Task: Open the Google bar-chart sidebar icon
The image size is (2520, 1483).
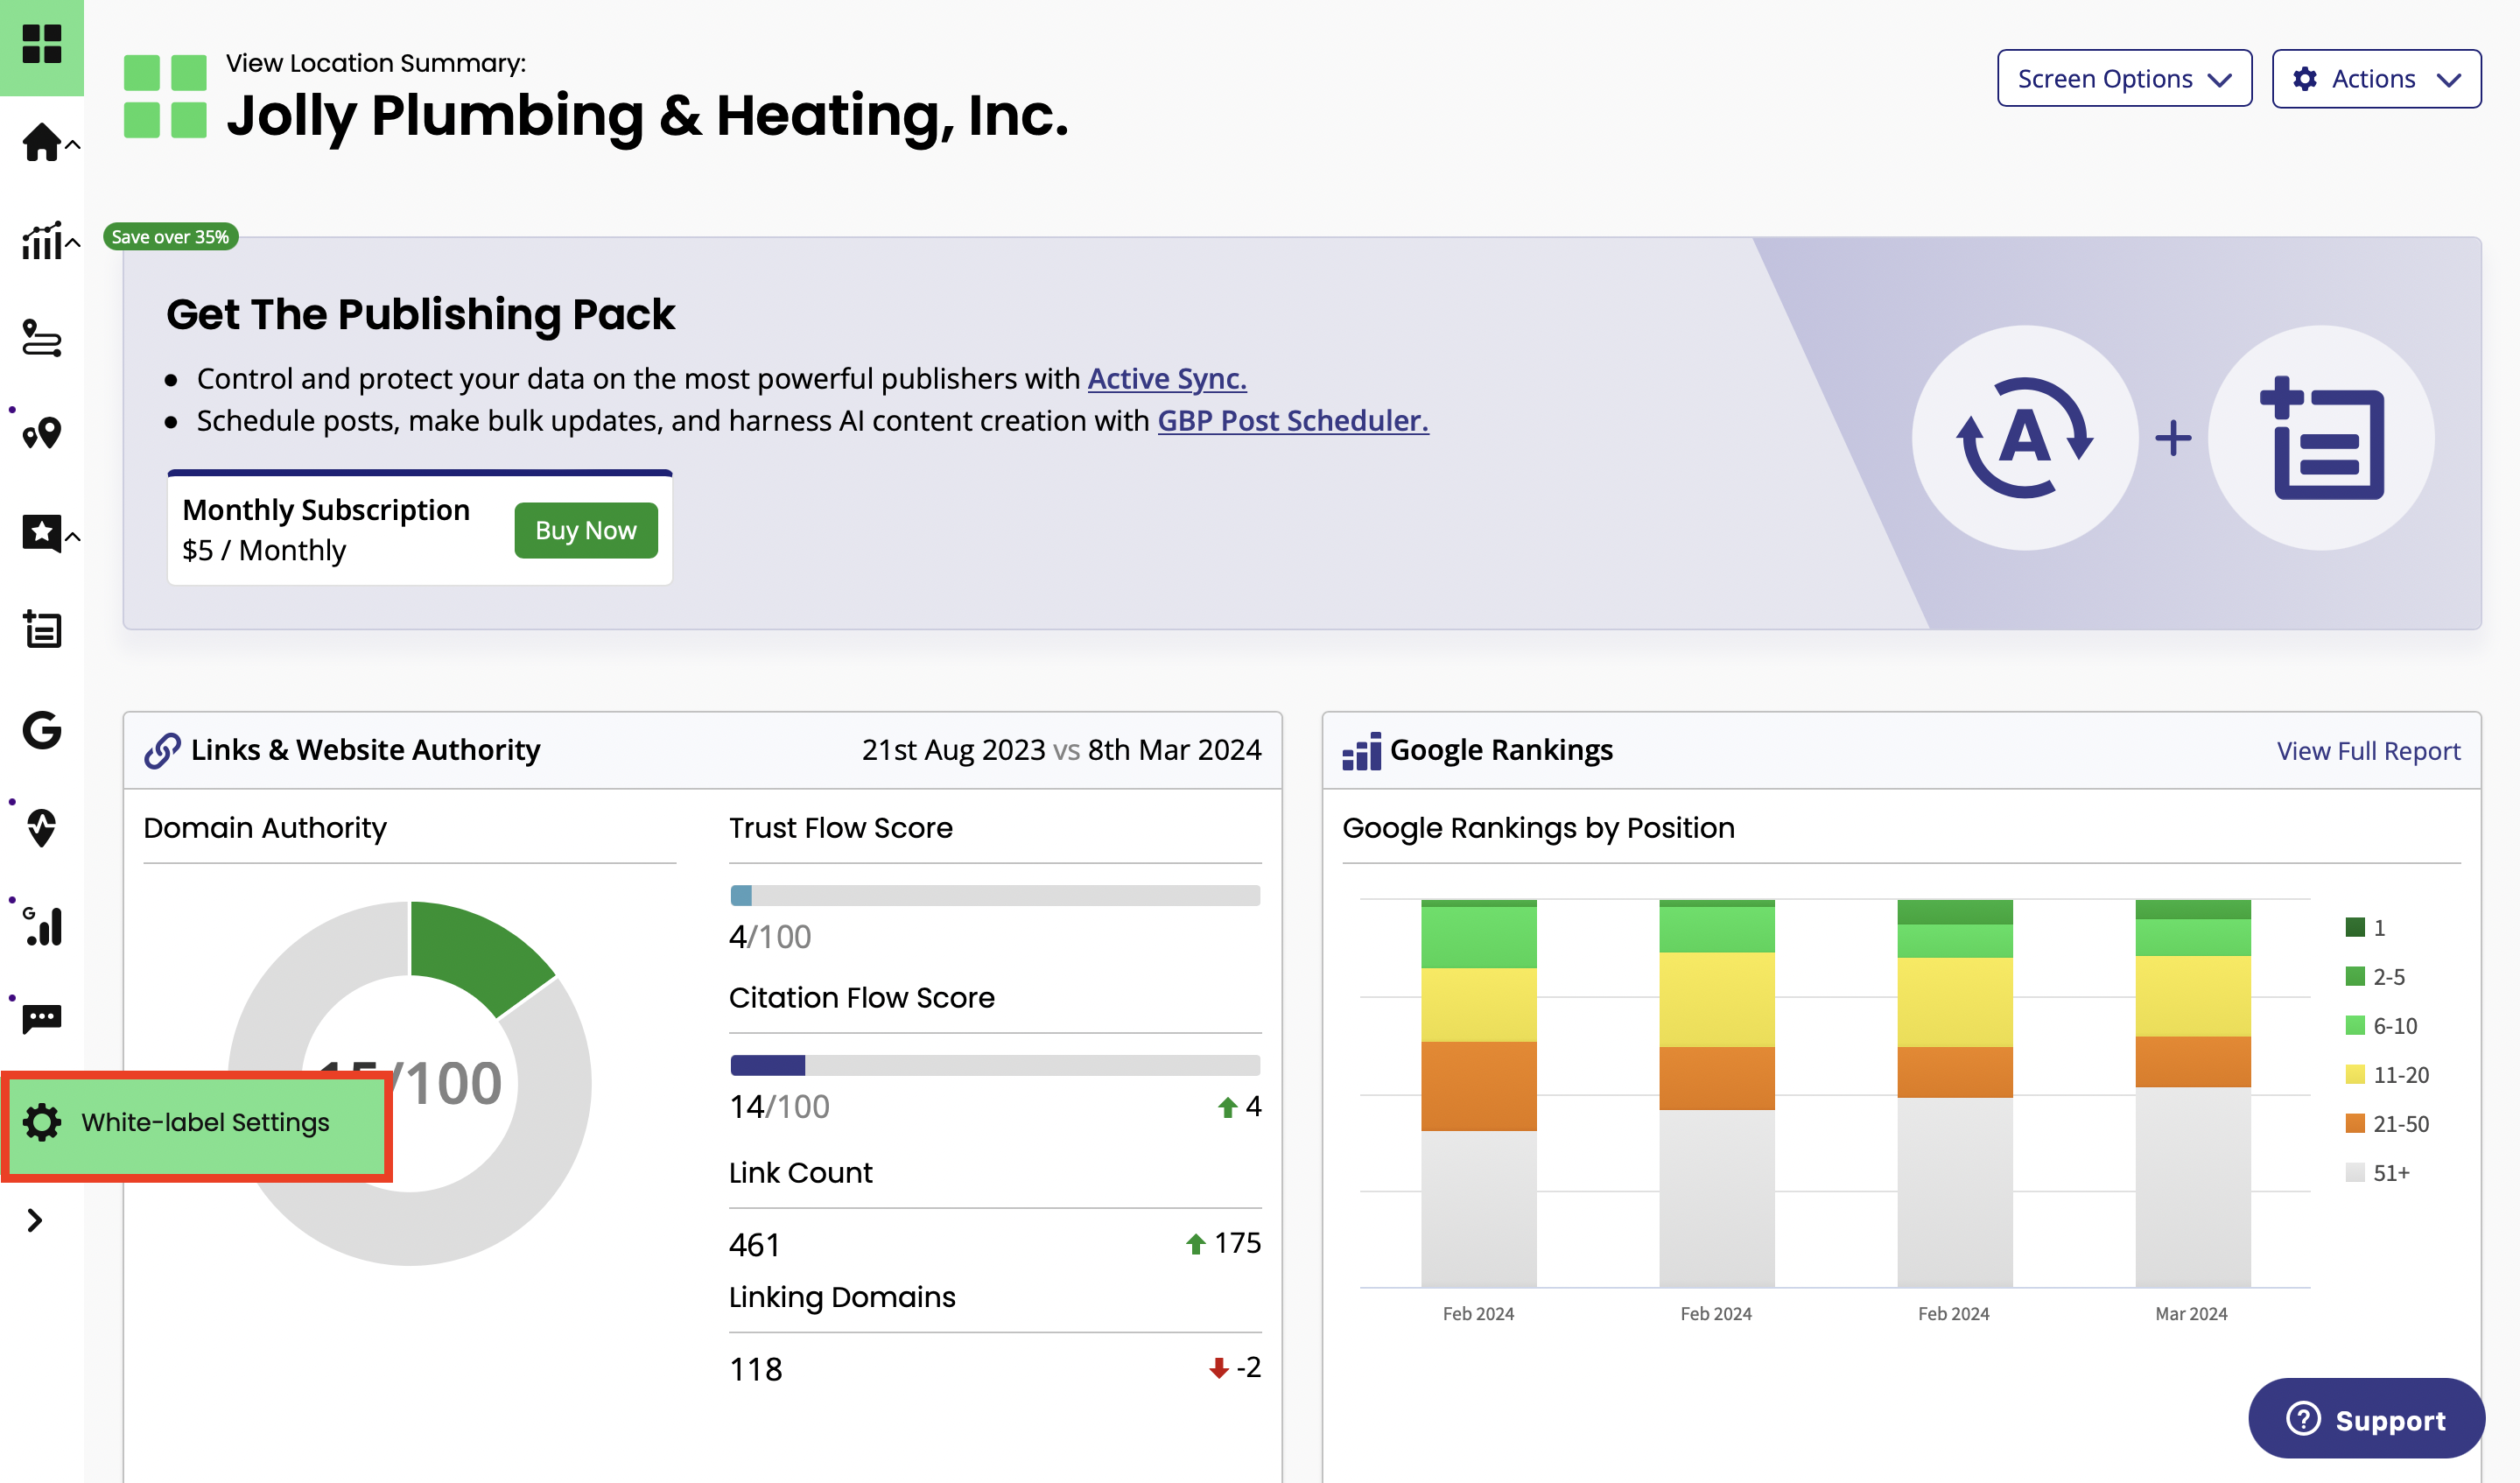Action: coord(41,925)
